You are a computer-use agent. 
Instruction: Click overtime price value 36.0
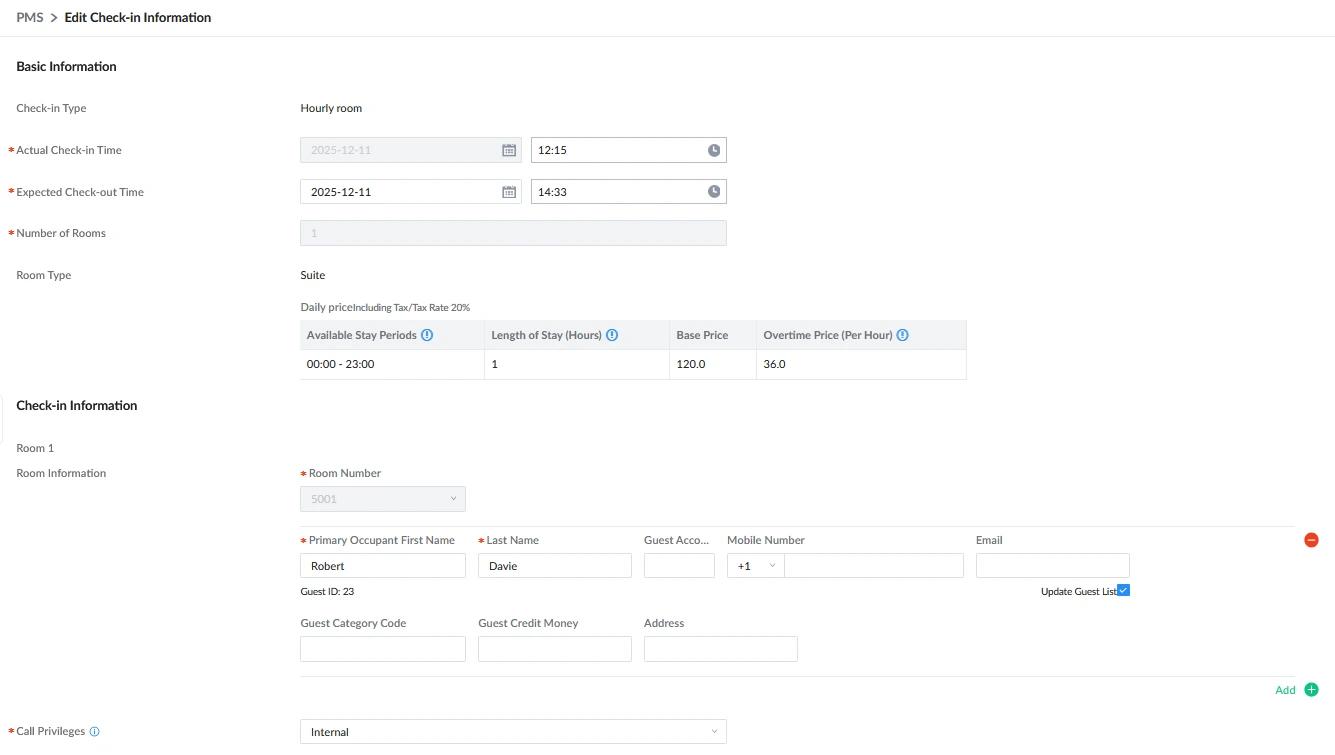[x=774, y=364]
